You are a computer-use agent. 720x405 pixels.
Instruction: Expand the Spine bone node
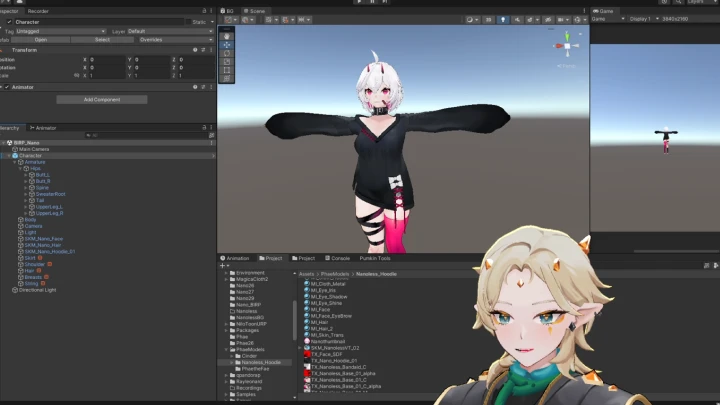26,188
